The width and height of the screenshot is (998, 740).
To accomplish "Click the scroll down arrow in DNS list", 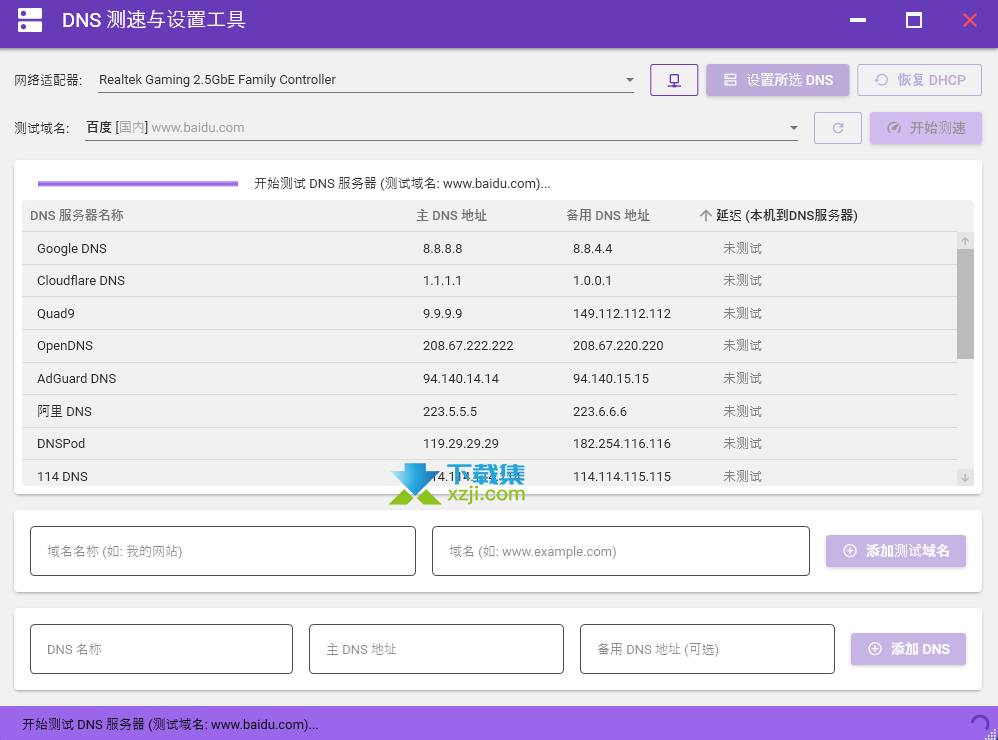I will (965, 477).
